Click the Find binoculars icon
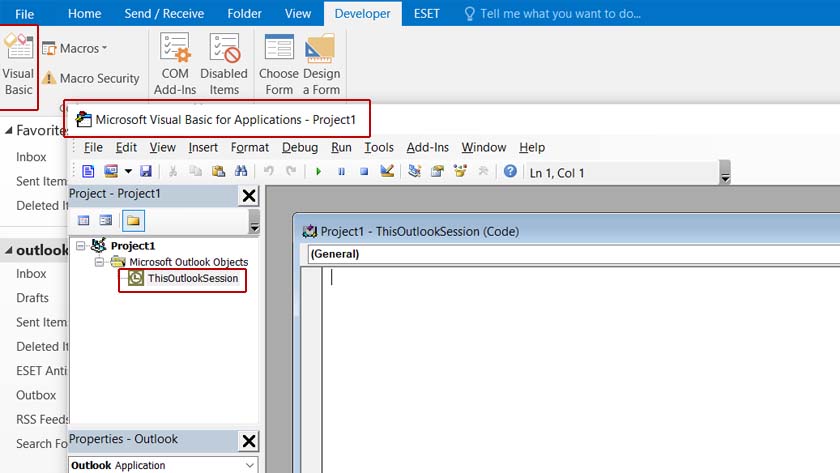This screenshot has height=473, width=840. (241, 171)
